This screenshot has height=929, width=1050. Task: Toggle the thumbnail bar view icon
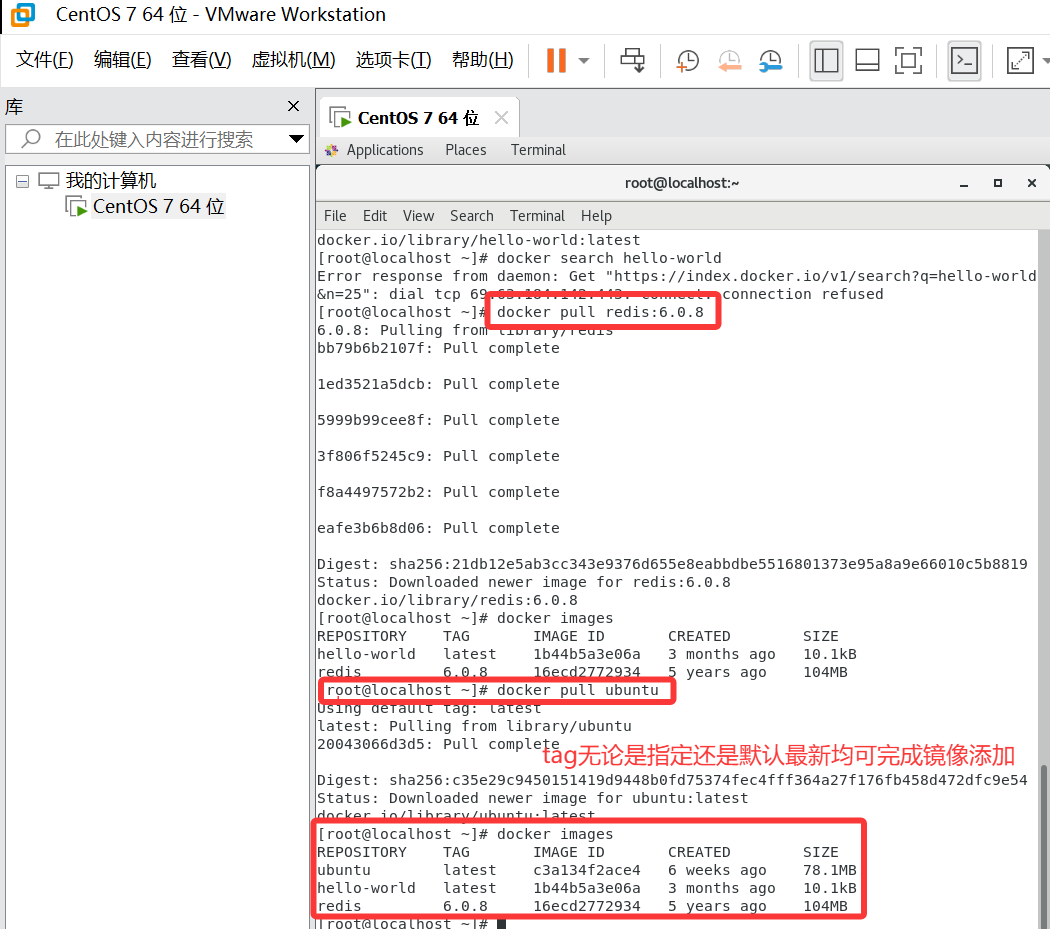pyautogui.click(x=867, y=60)
